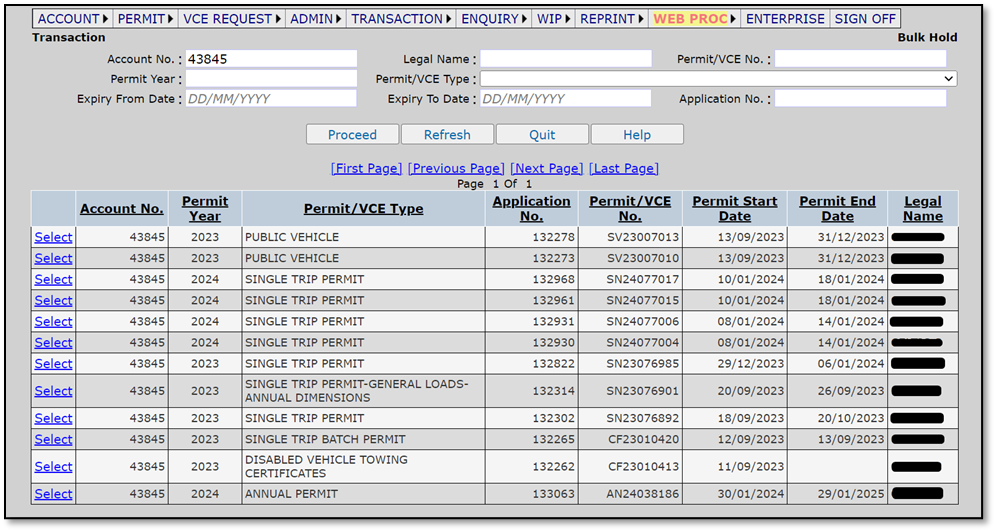Open the ACCOUNT menu
The width and height of the screenshot is (996, 532).
(x=72, y=19)
